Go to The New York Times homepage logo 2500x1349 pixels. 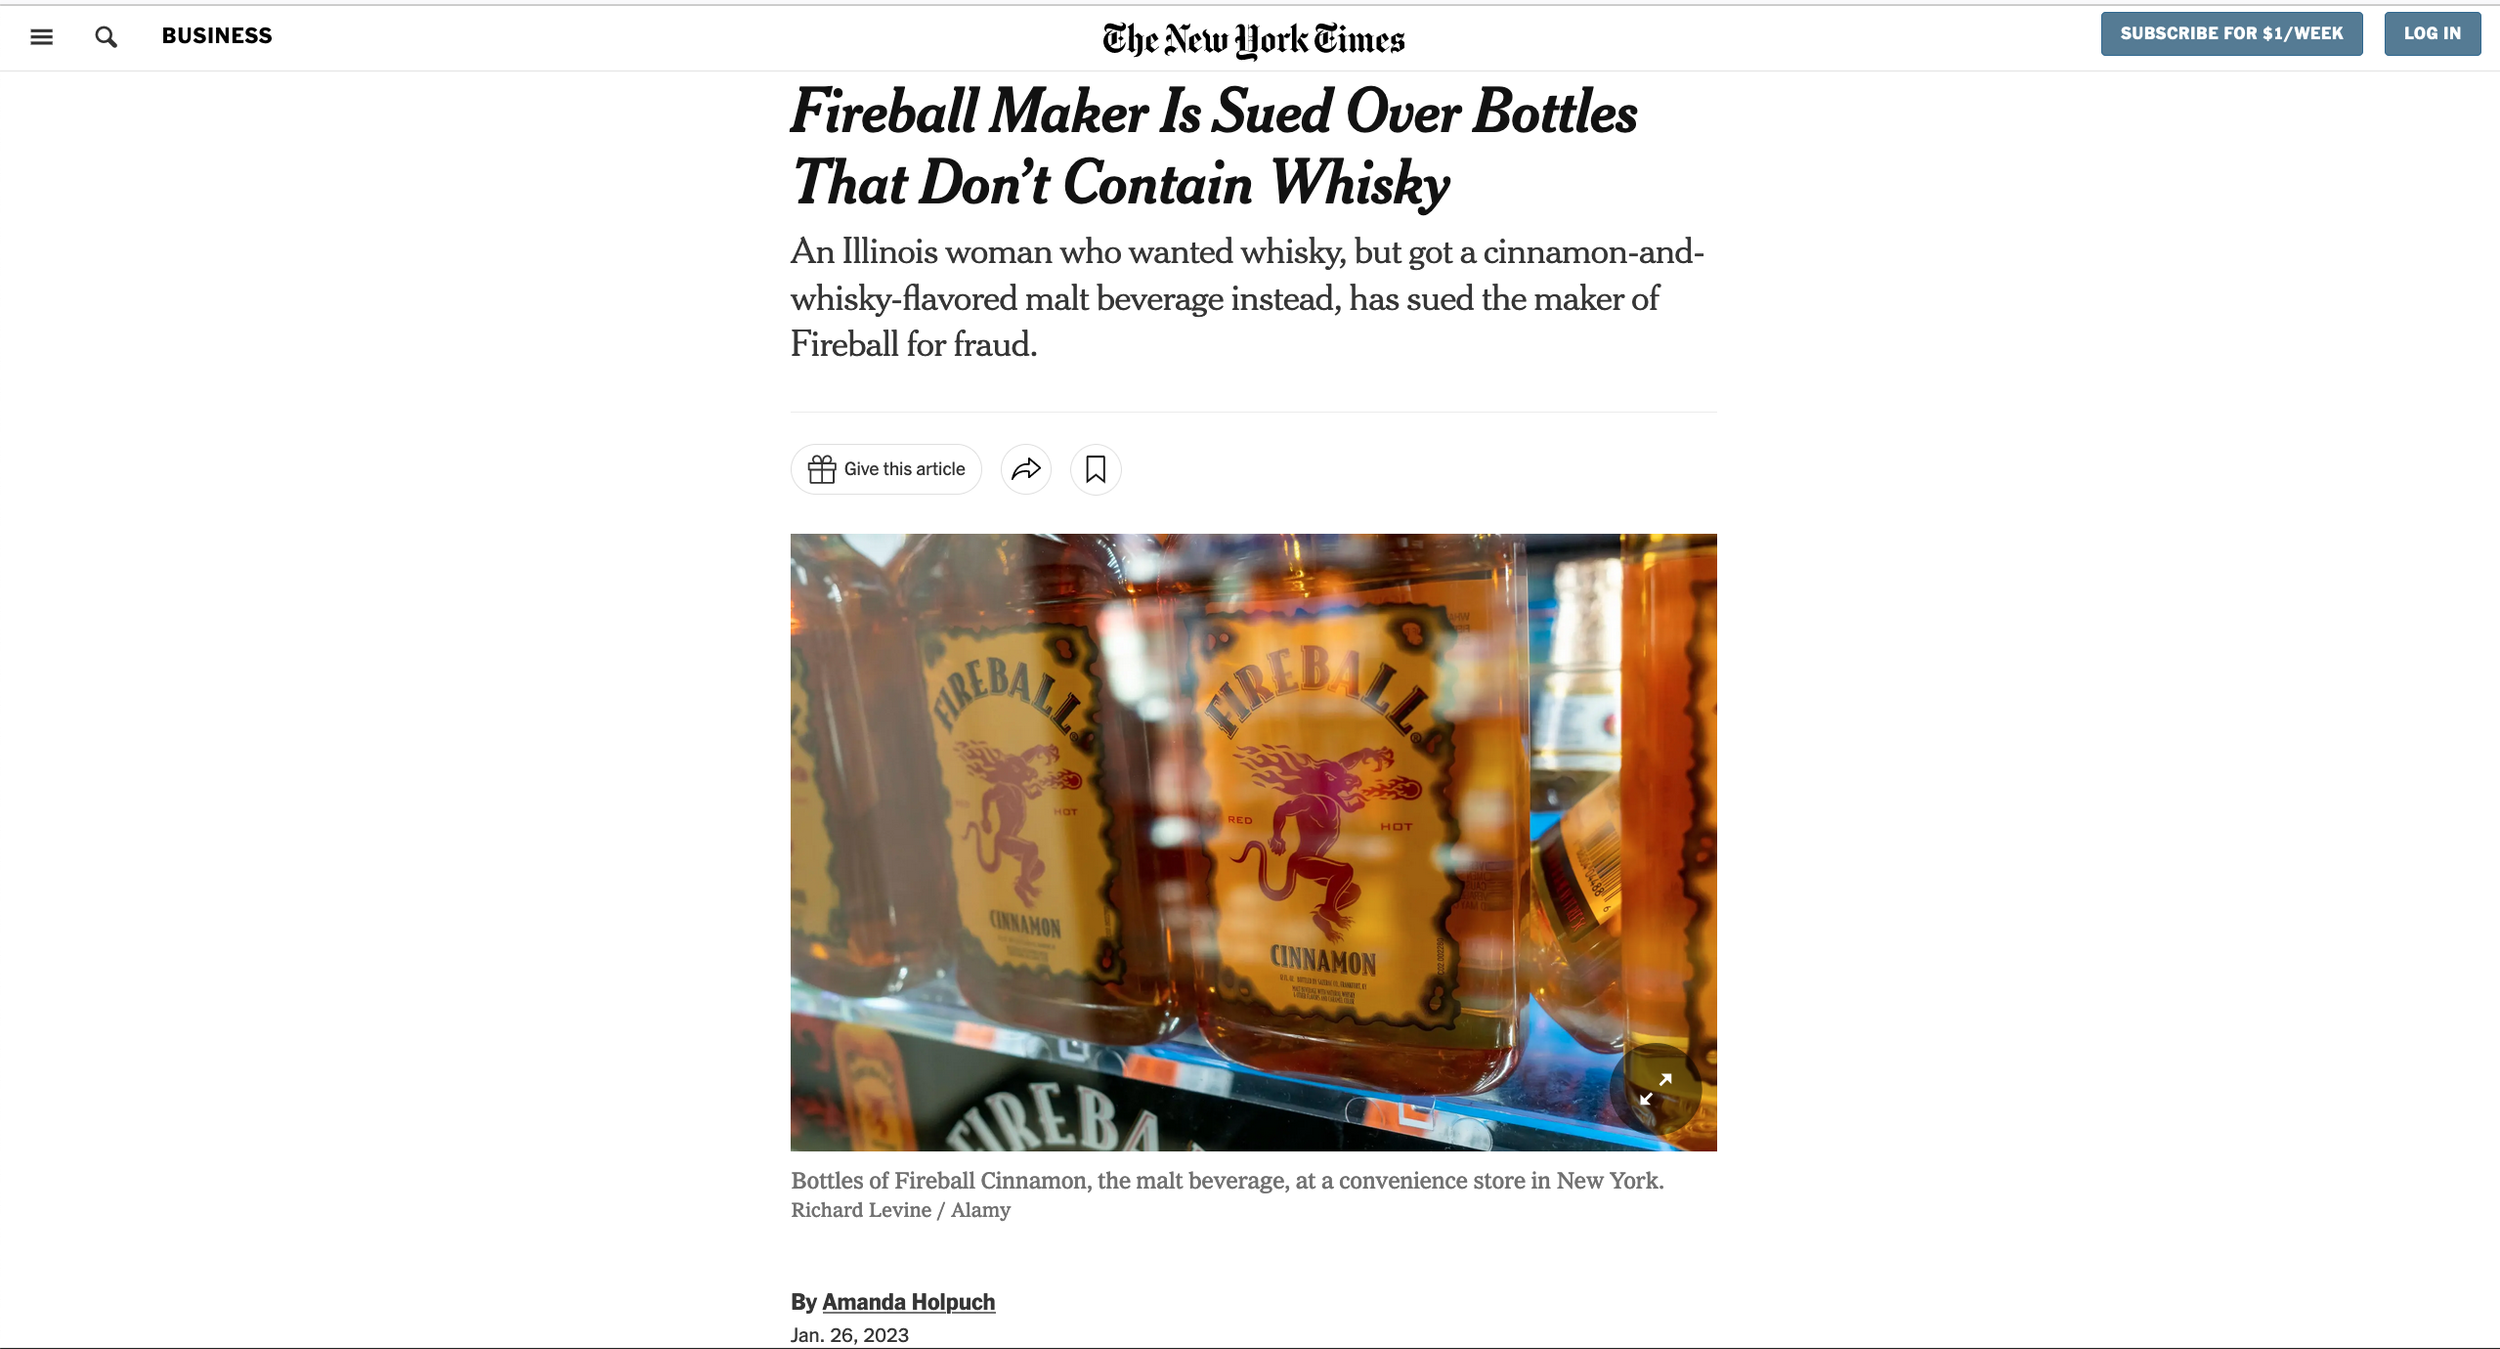(x=1253, y=39)
